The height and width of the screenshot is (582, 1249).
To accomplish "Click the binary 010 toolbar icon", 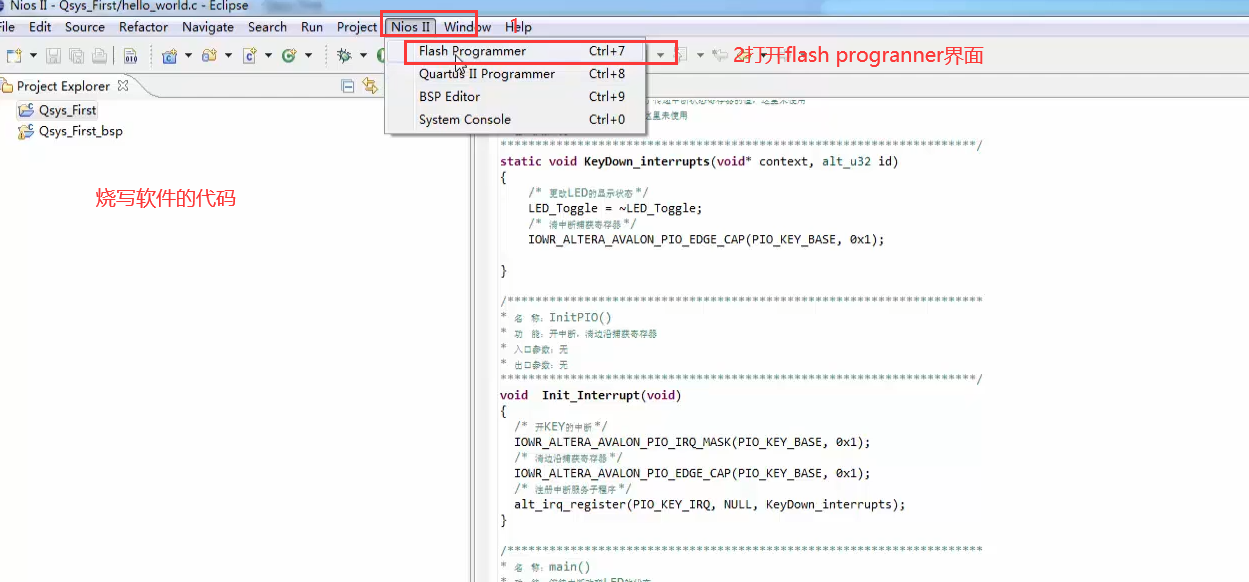I will click(x=131, y=55).
